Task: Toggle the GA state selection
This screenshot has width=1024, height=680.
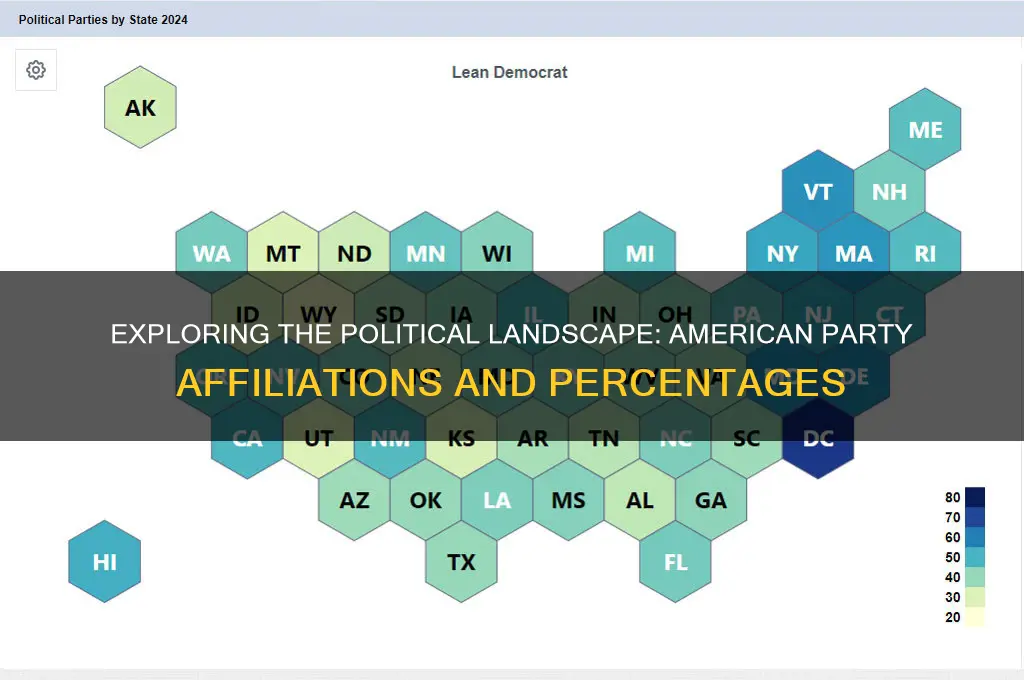Action: coord(710,500)
